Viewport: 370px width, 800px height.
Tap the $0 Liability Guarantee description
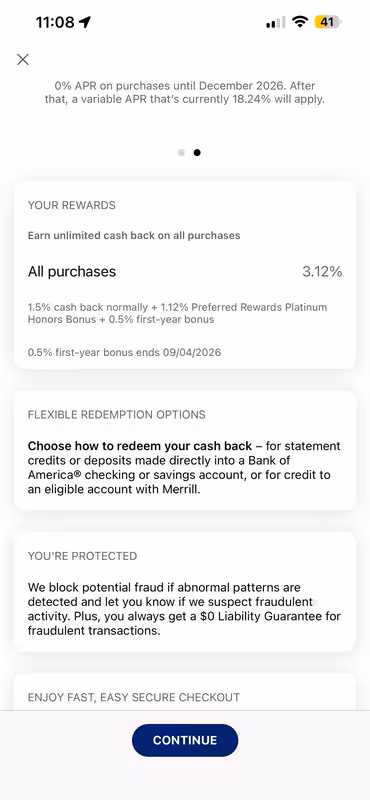click(x=184, y=609)
